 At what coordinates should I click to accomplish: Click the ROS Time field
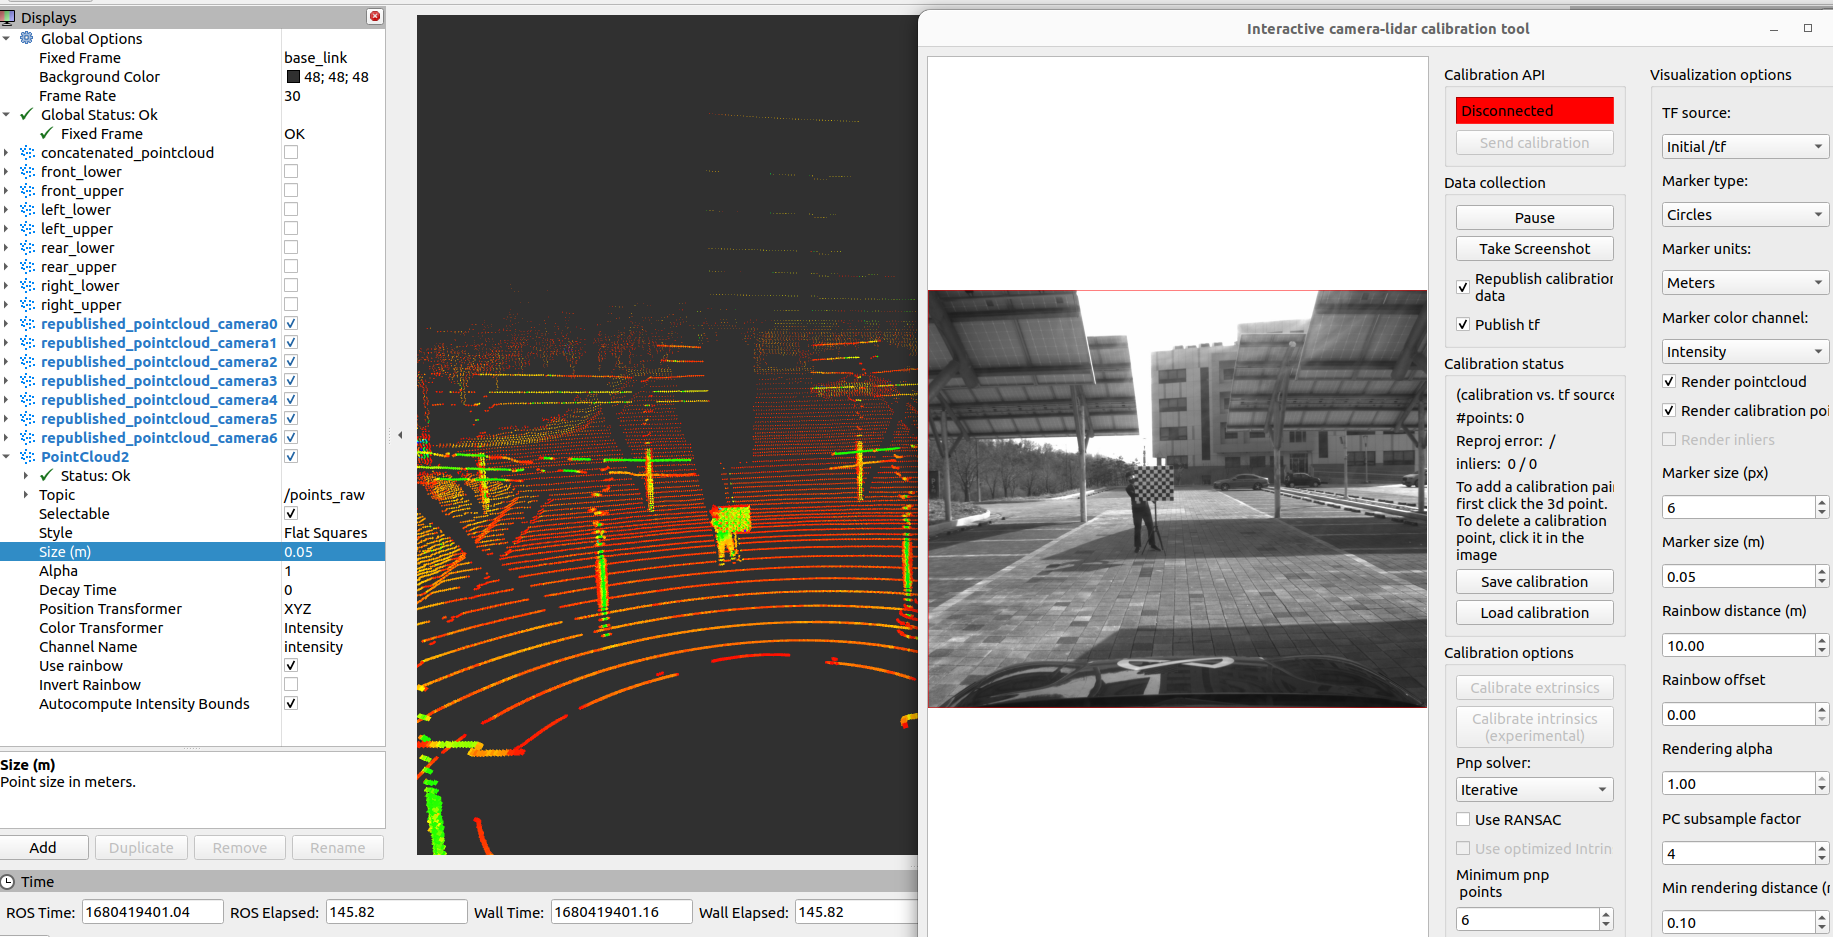152,911
